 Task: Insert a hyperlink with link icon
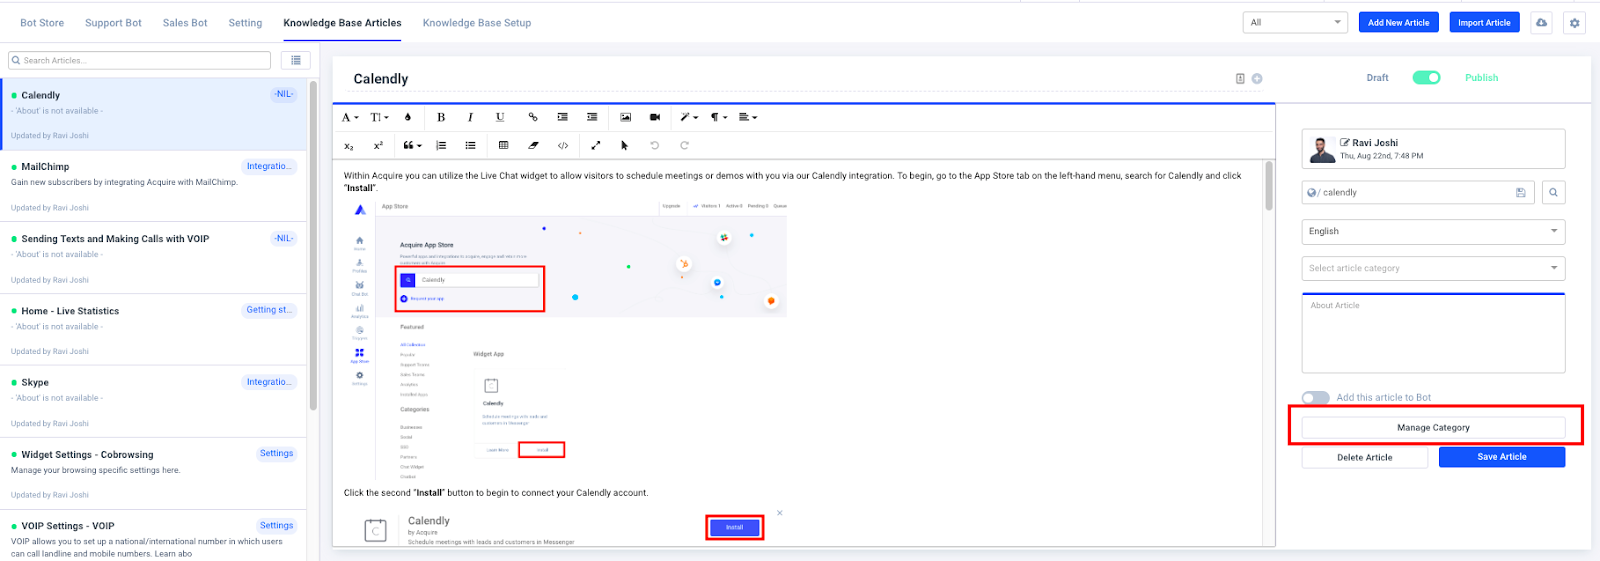[532, 117]
